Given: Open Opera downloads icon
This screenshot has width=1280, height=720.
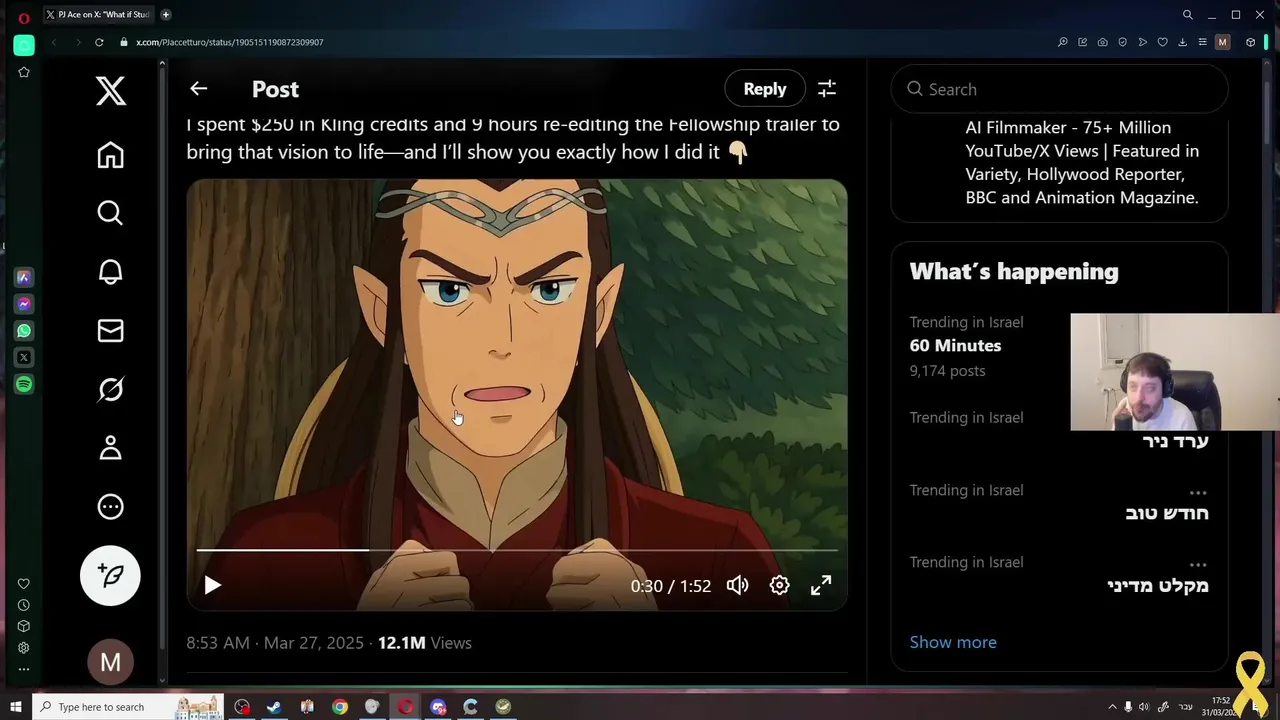Looking at the screenshot, I should [x=1182, y=42].
